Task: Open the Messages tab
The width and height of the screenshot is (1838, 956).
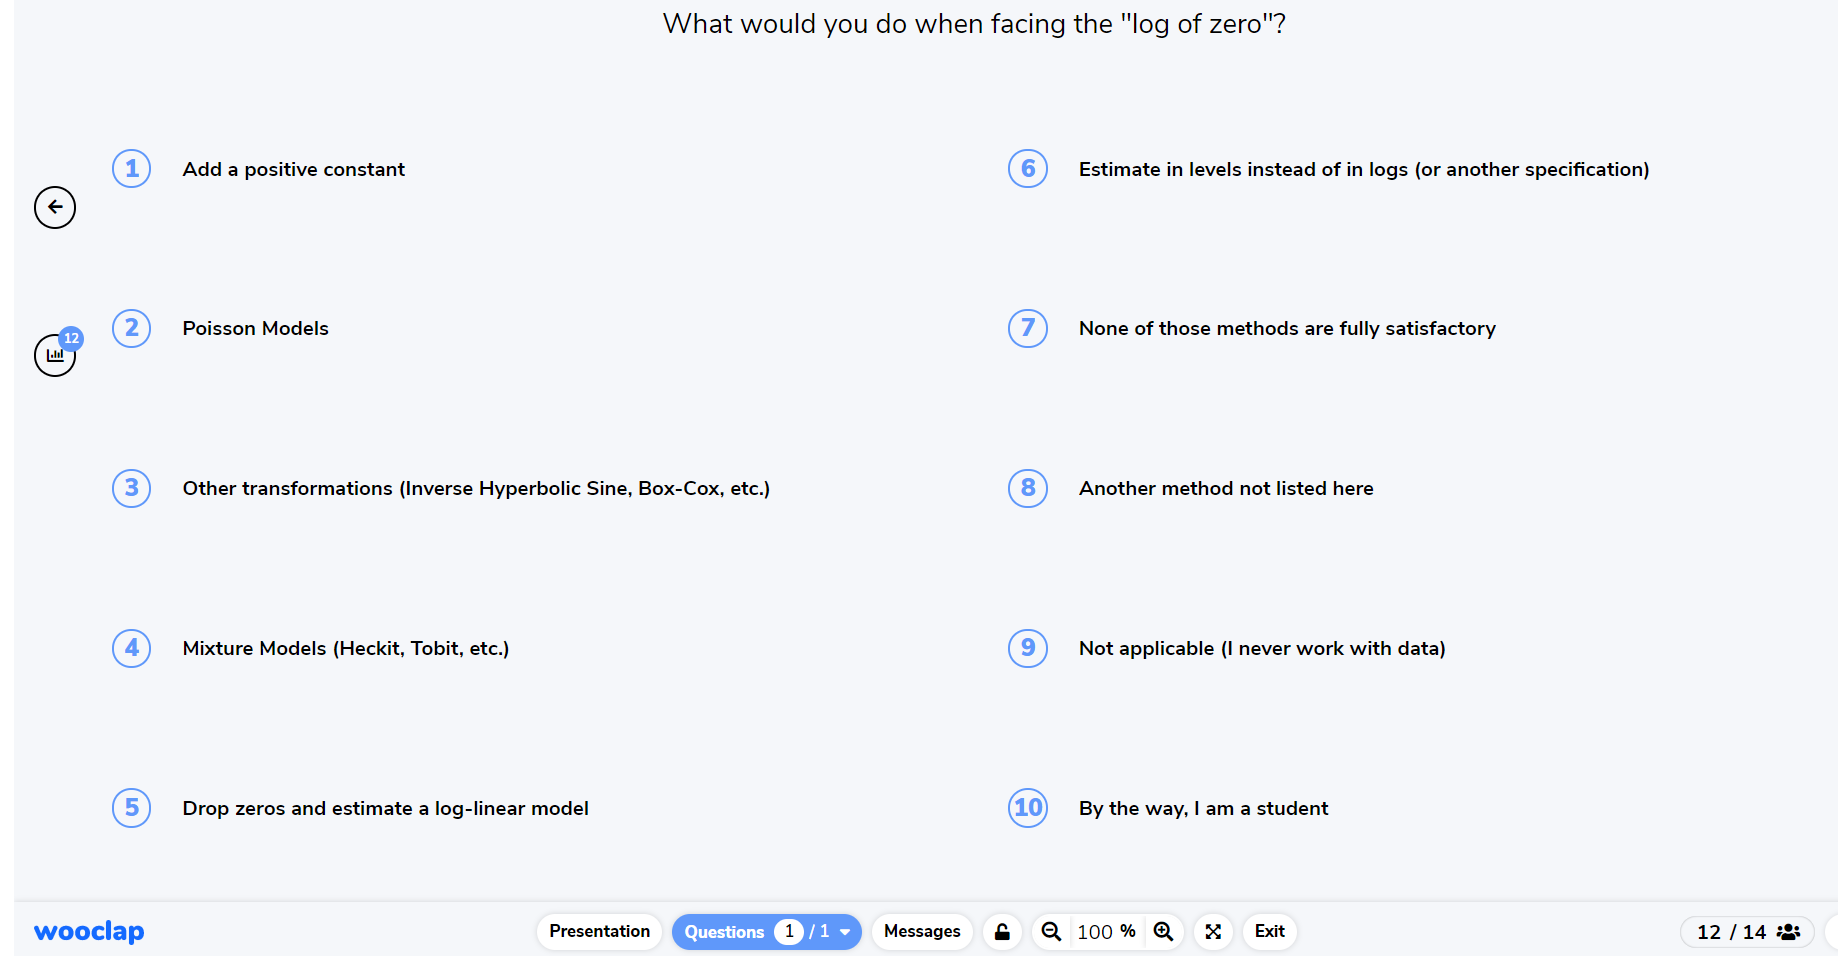Action: coord(922,932)
